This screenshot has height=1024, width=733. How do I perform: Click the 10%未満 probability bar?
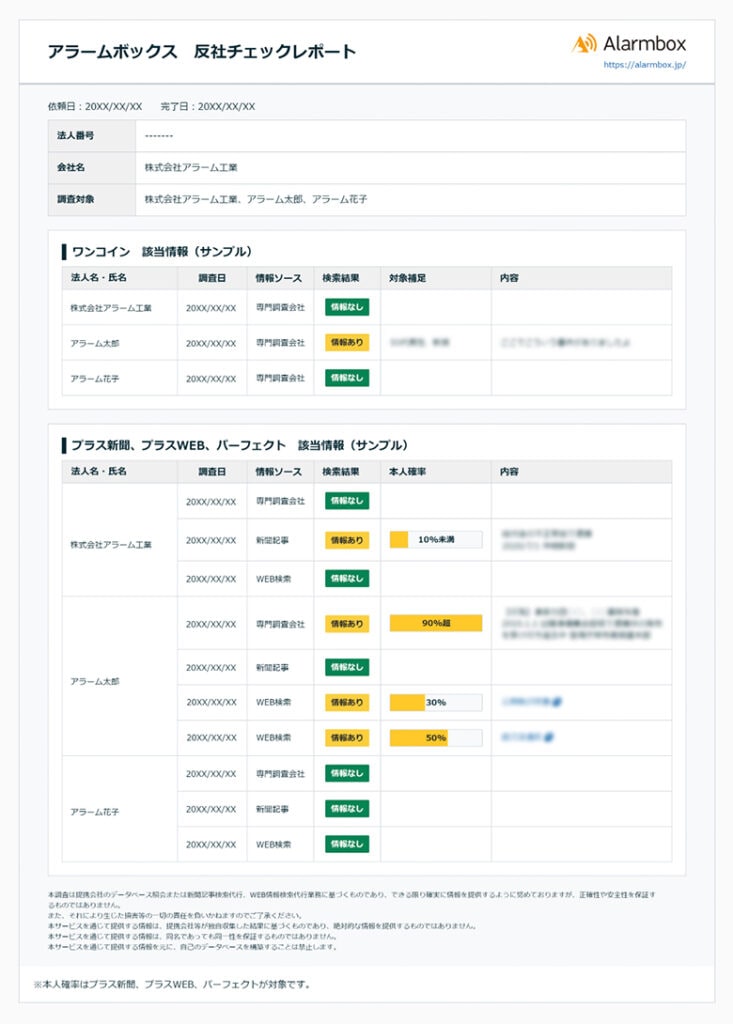435,540
